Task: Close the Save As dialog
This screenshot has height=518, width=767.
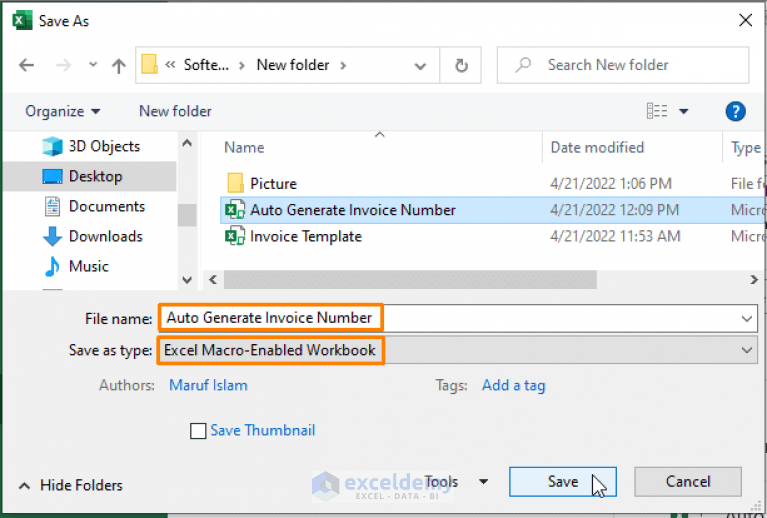Action: [745, 20]
